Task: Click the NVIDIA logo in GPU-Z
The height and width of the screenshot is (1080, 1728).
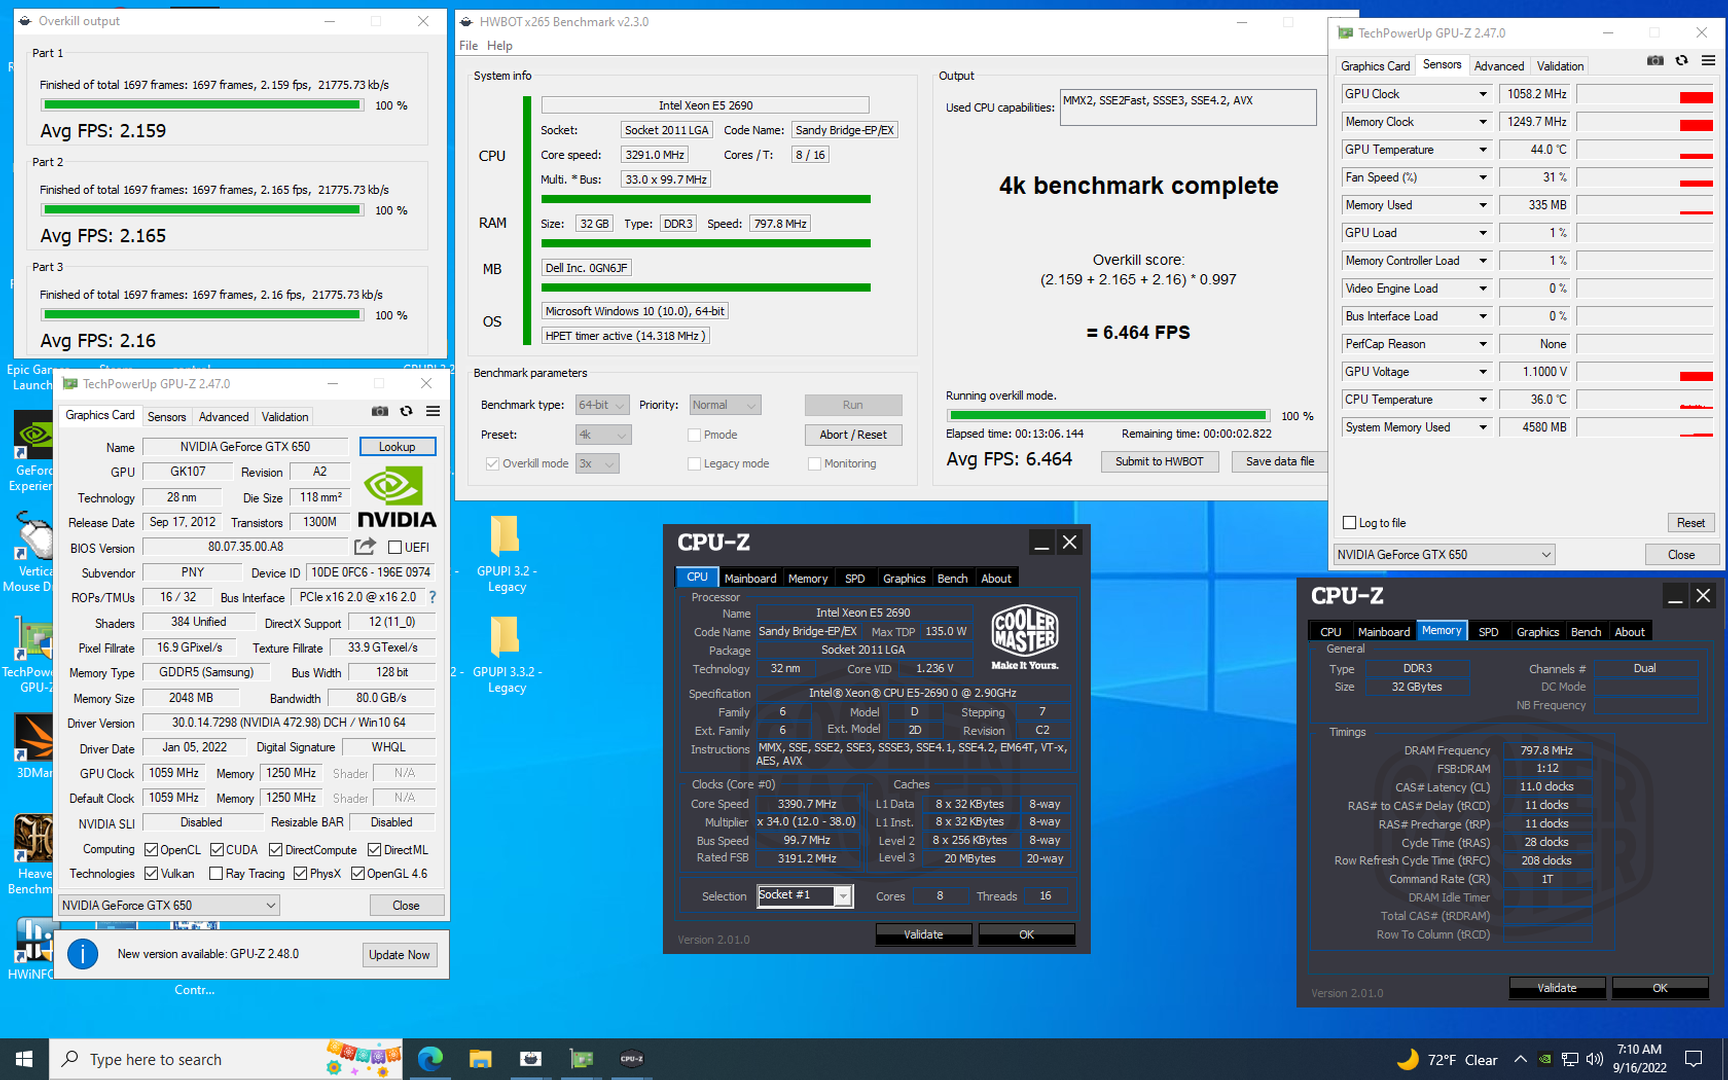Action: (x=396, y=497)
